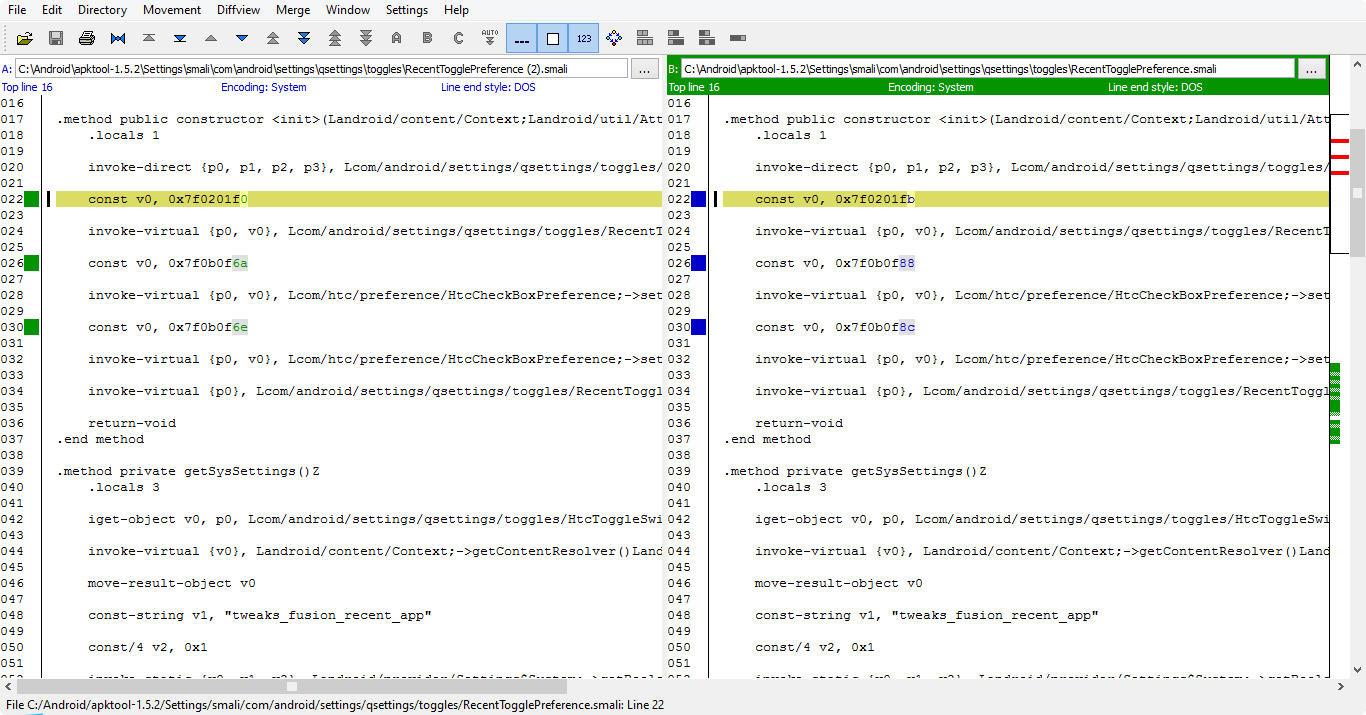Jump to first delta toolbar icon
This screenshot has width=1366, height=715.
[x=149, y=38]
